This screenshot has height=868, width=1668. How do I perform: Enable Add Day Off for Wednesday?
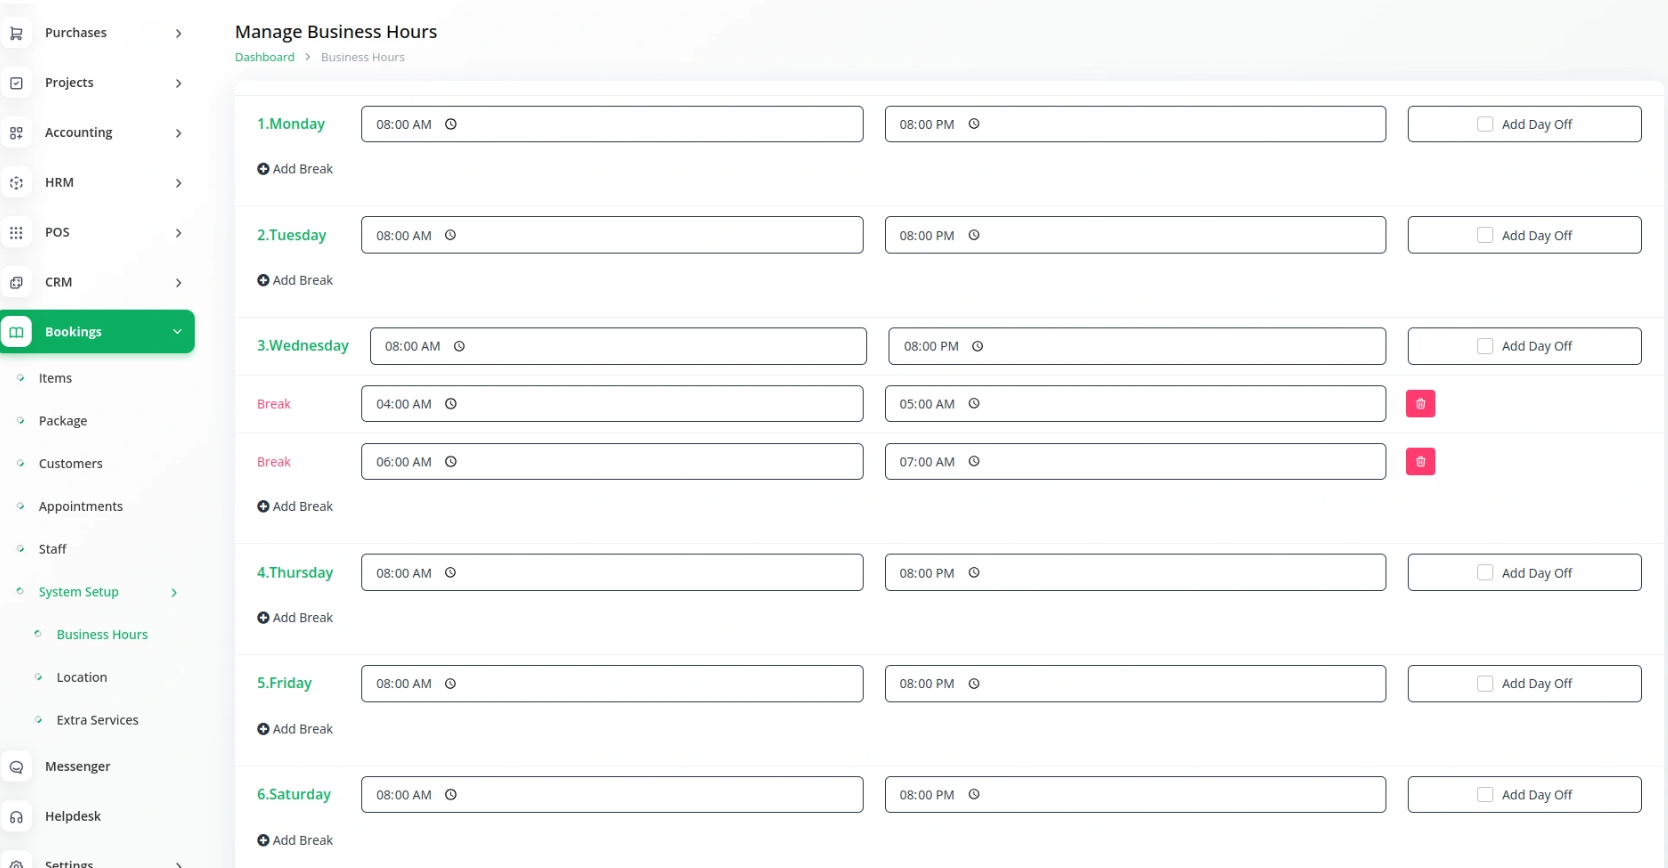point(1485,346)
